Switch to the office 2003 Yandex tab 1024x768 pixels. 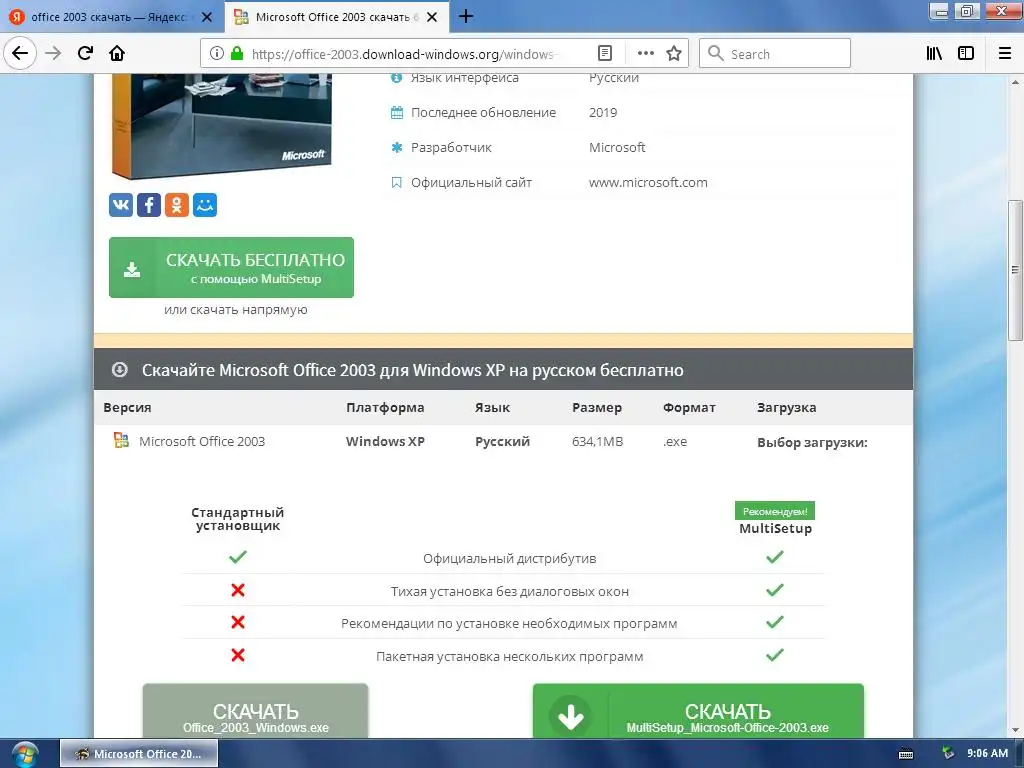(112, 17)
